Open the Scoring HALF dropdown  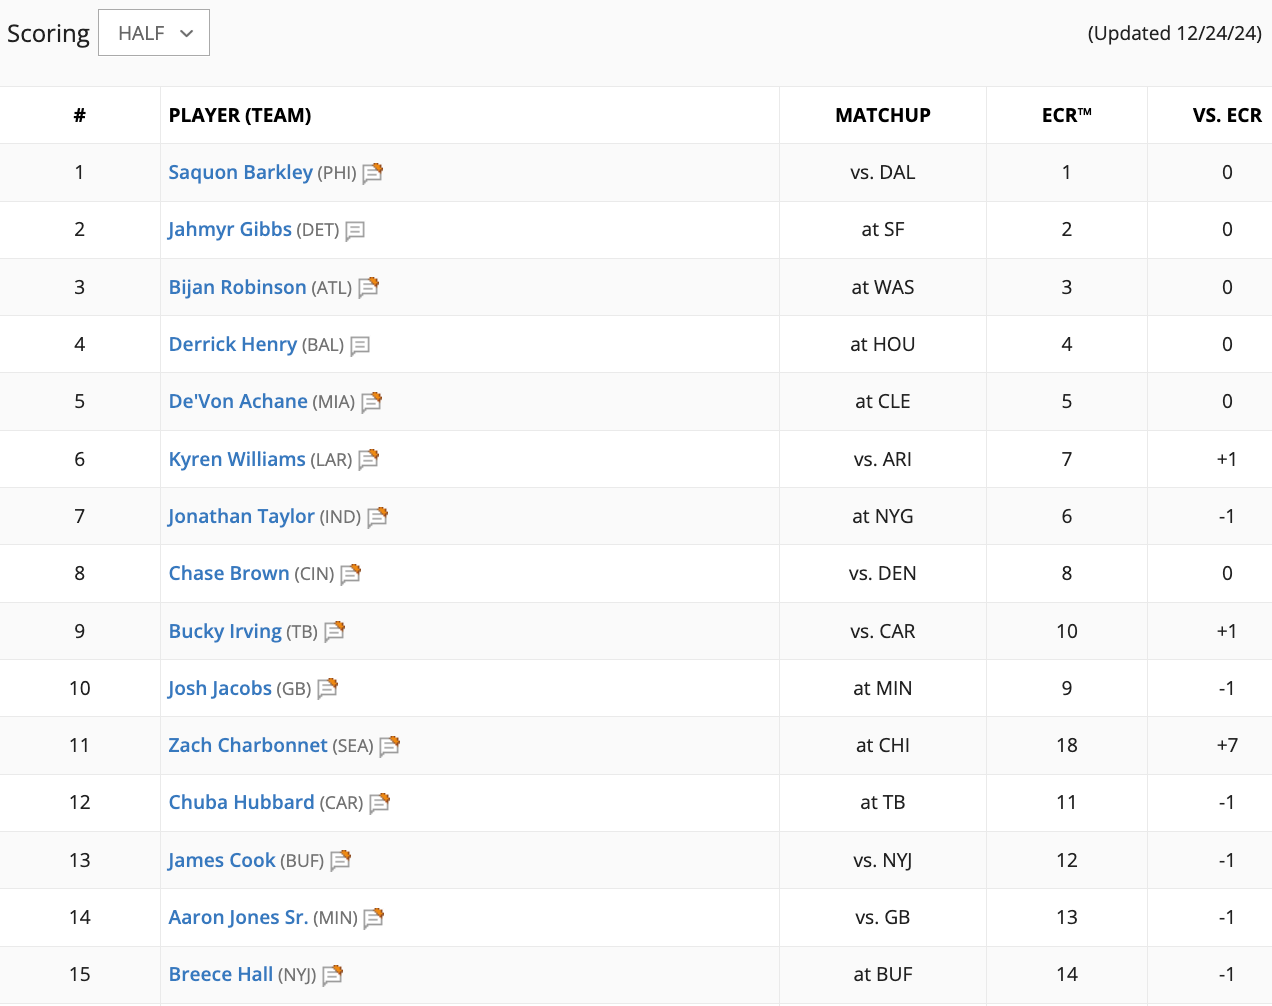pos(154,33)
